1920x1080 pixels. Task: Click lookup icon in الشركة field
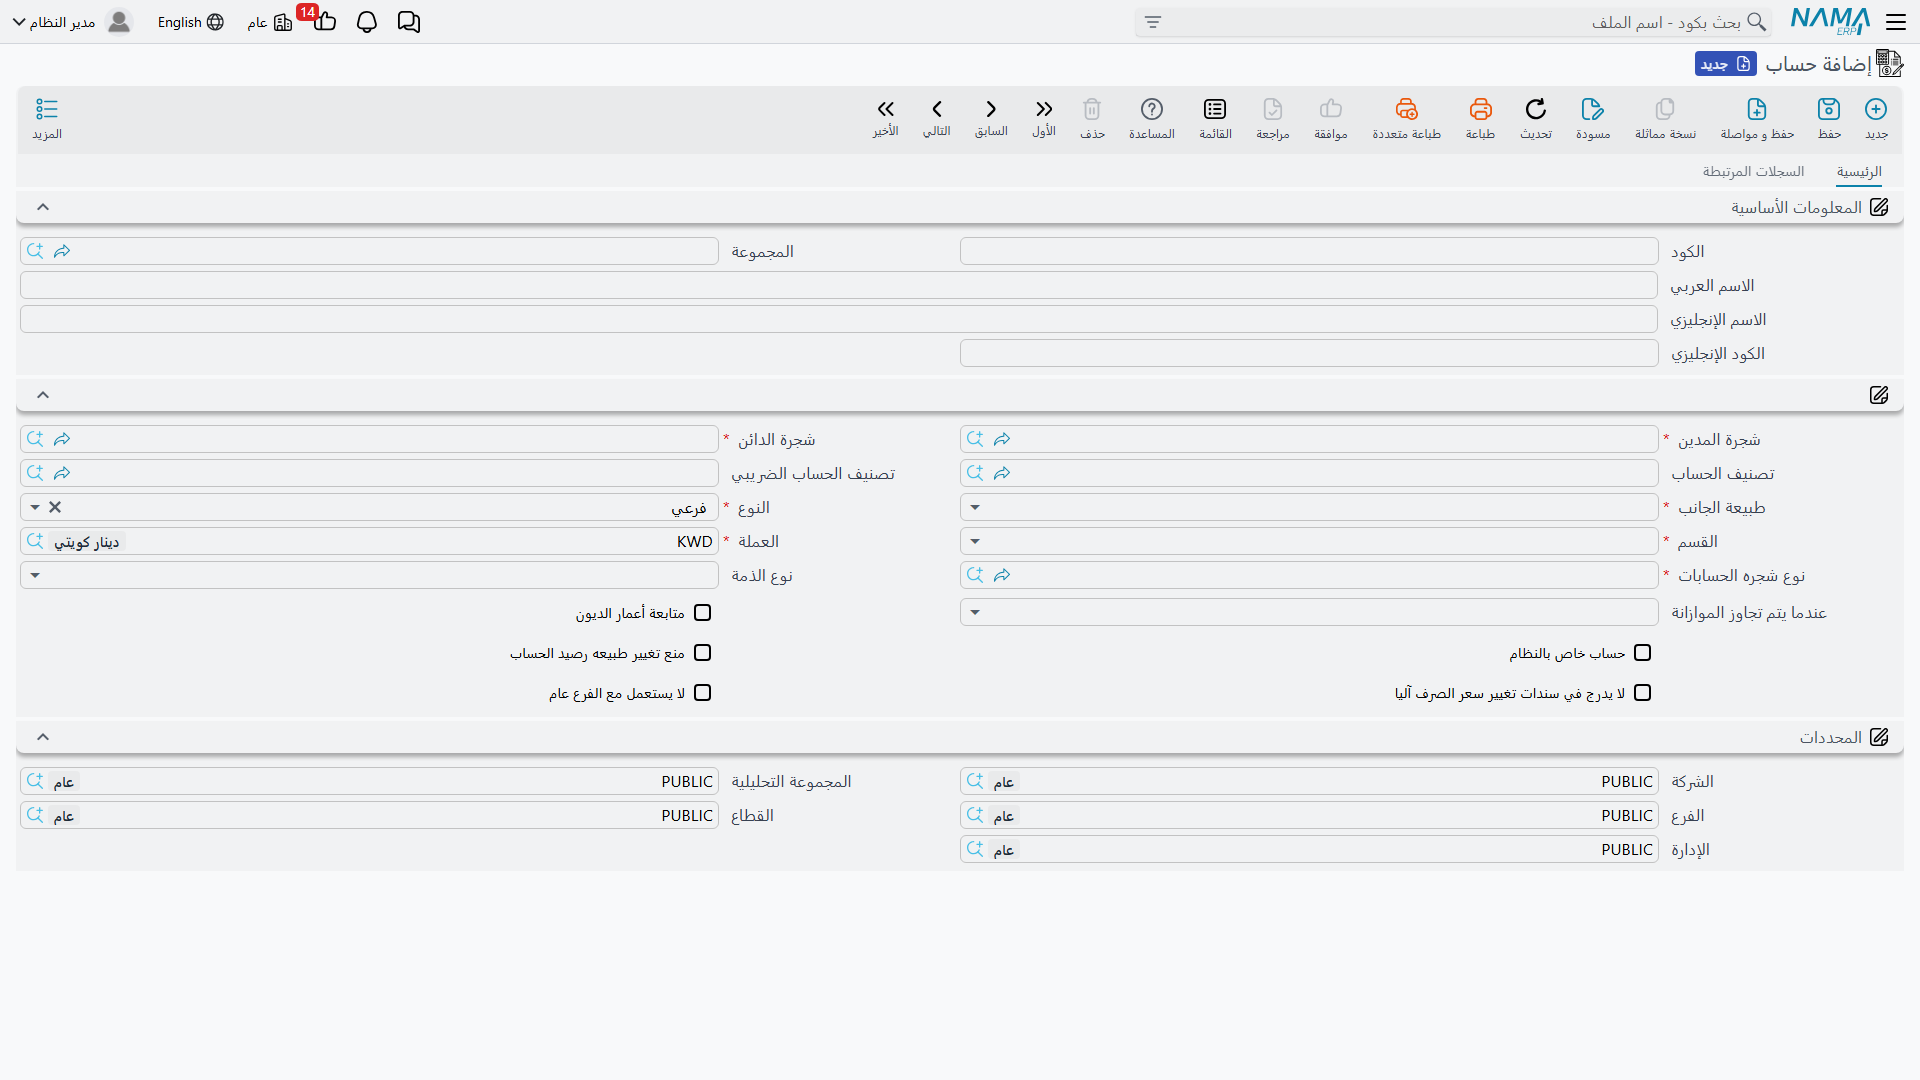click(975, 781)
